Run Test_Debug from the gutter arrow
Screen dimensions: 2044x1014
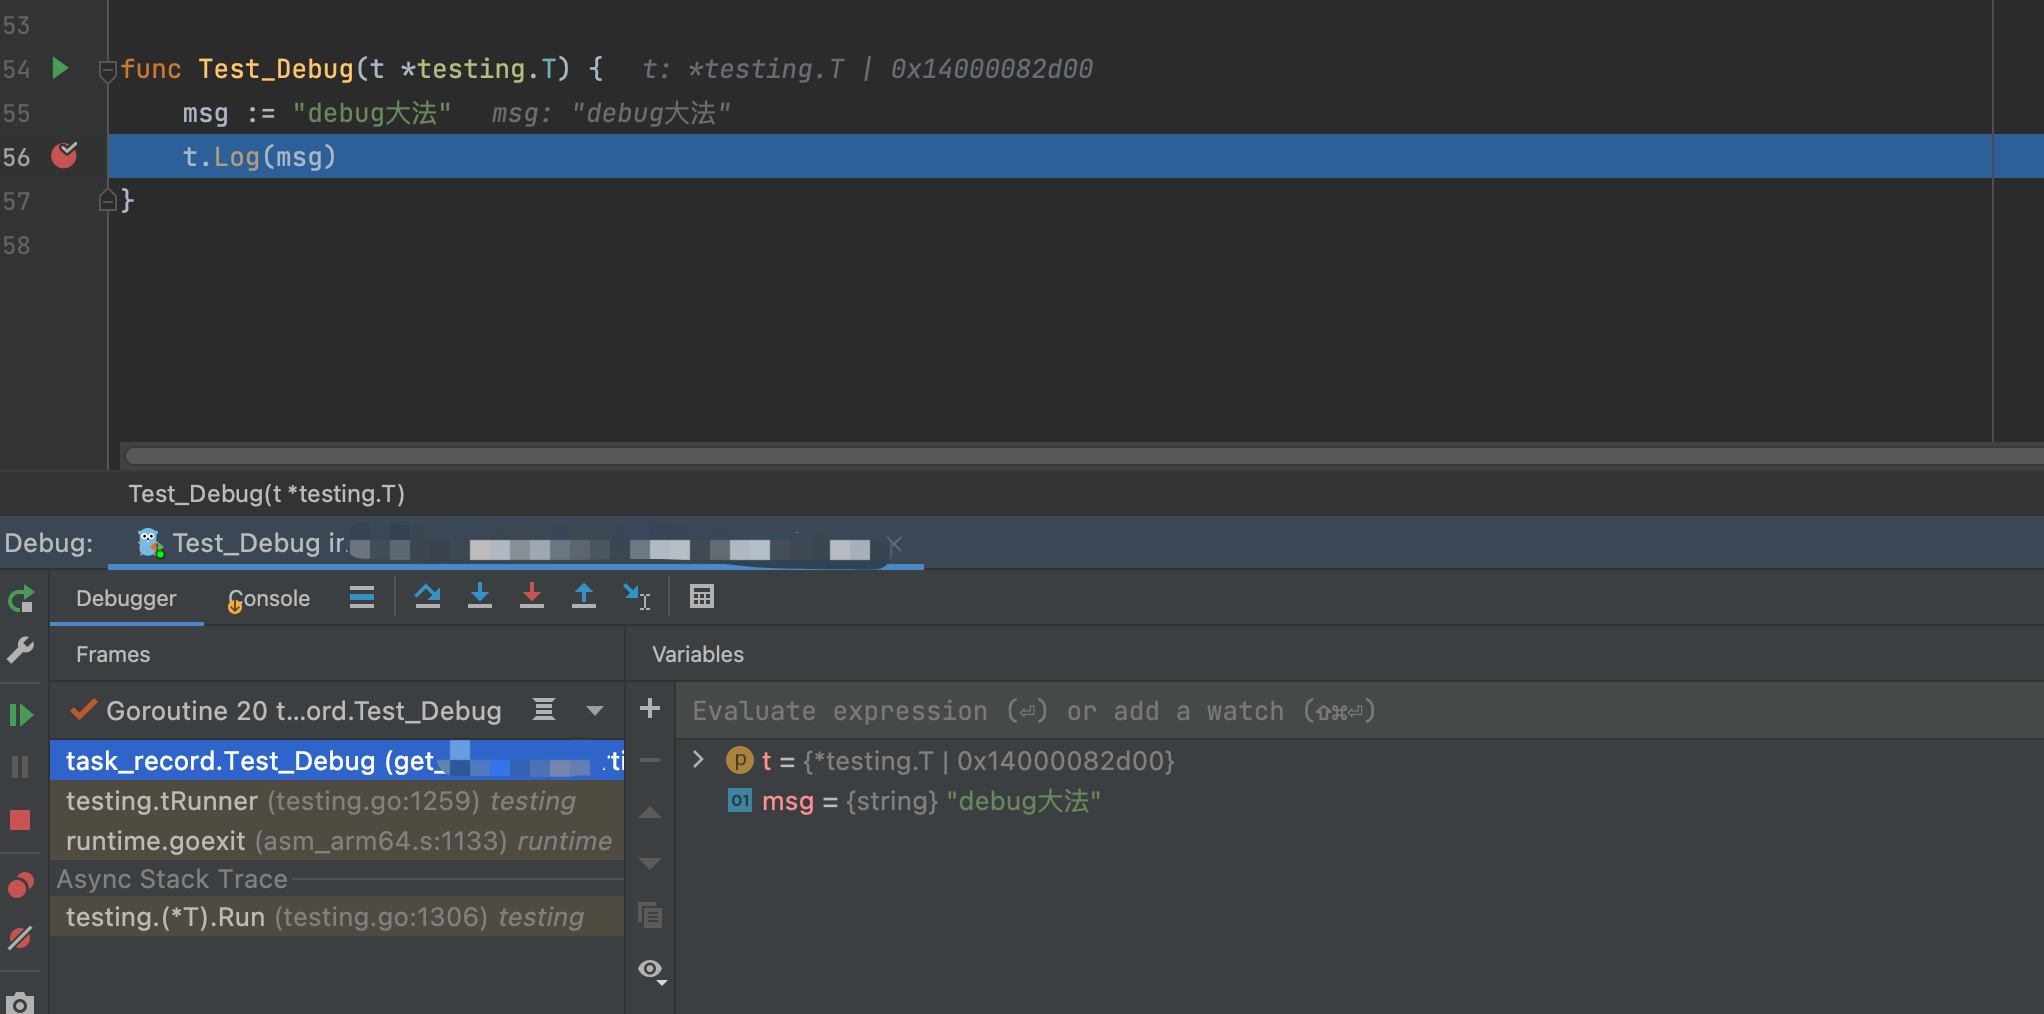(x=60, y=68)
